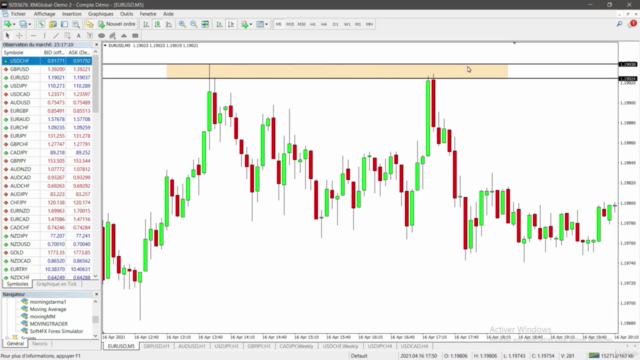
Task: Zoom out on the chart
Action: pos(193,24)
